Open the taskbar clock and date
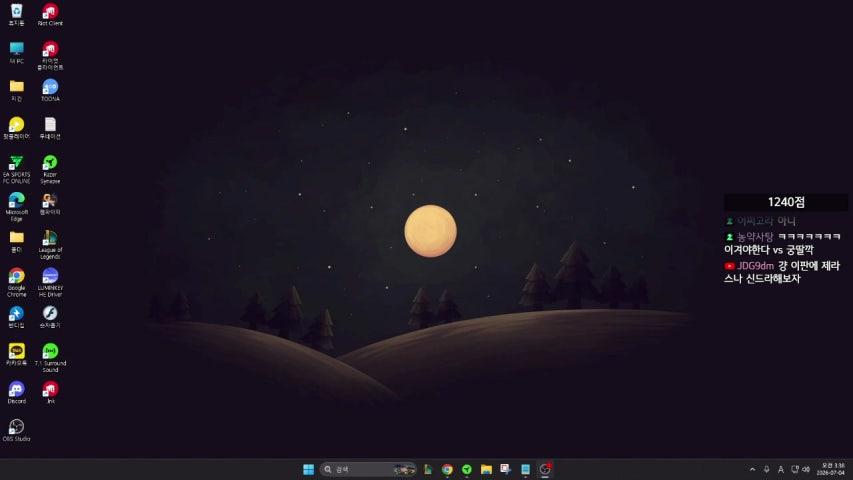 tap(832, 469)
